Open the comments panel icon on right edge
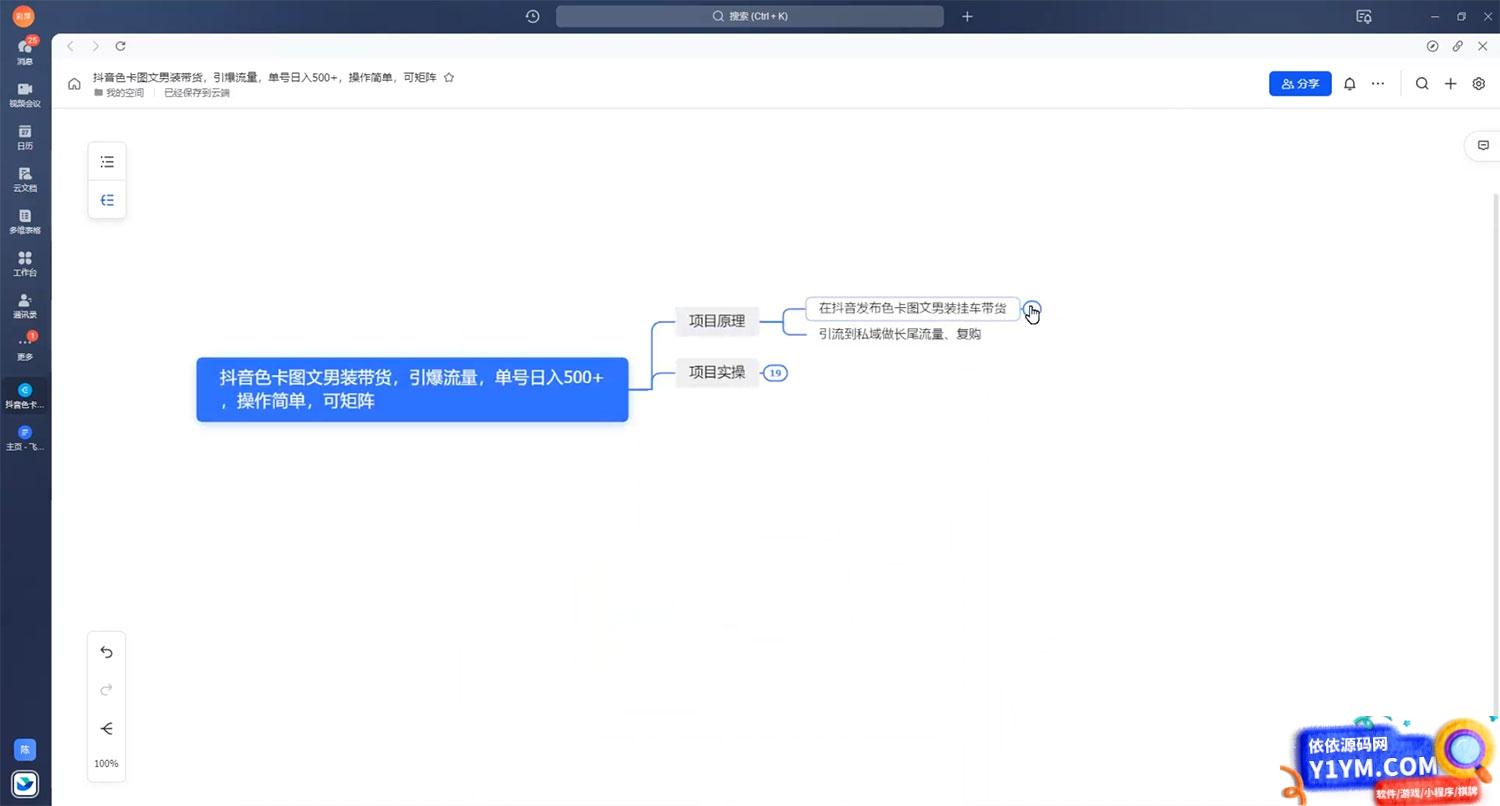The width and height of the screenshot is (1500, 806). click(x=1483, y=145)
